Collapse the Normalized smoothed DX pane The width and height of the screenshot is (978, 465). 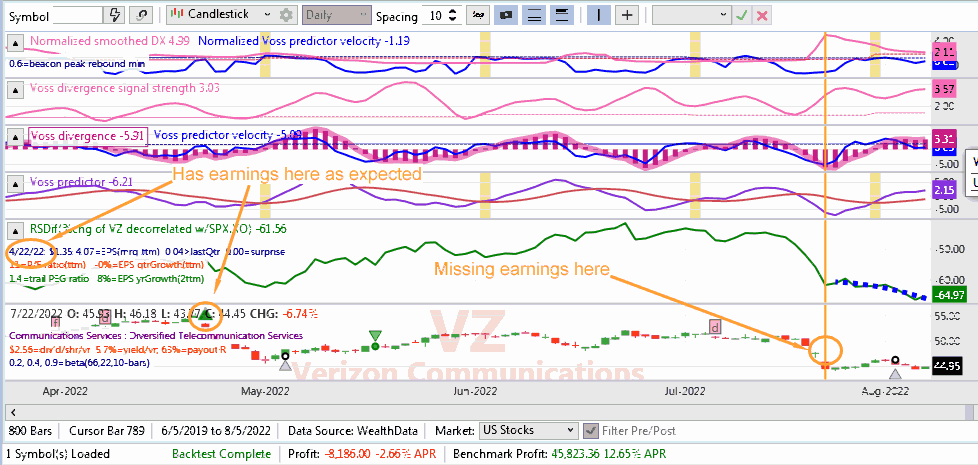coord(15,42)
